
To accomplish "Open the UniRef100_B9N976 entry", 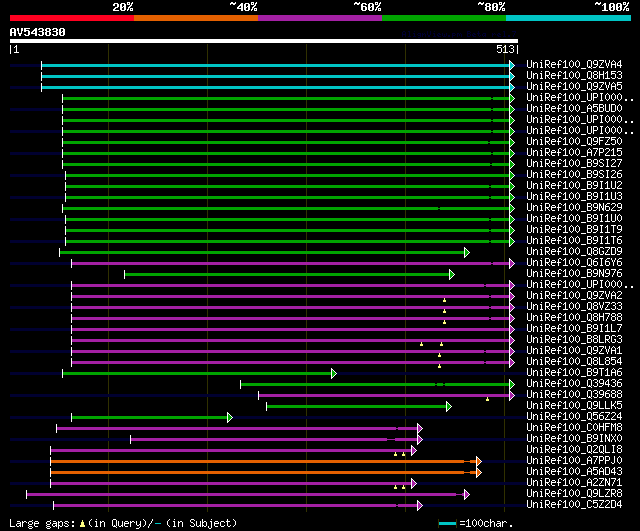I will click(x=574, y=273).
